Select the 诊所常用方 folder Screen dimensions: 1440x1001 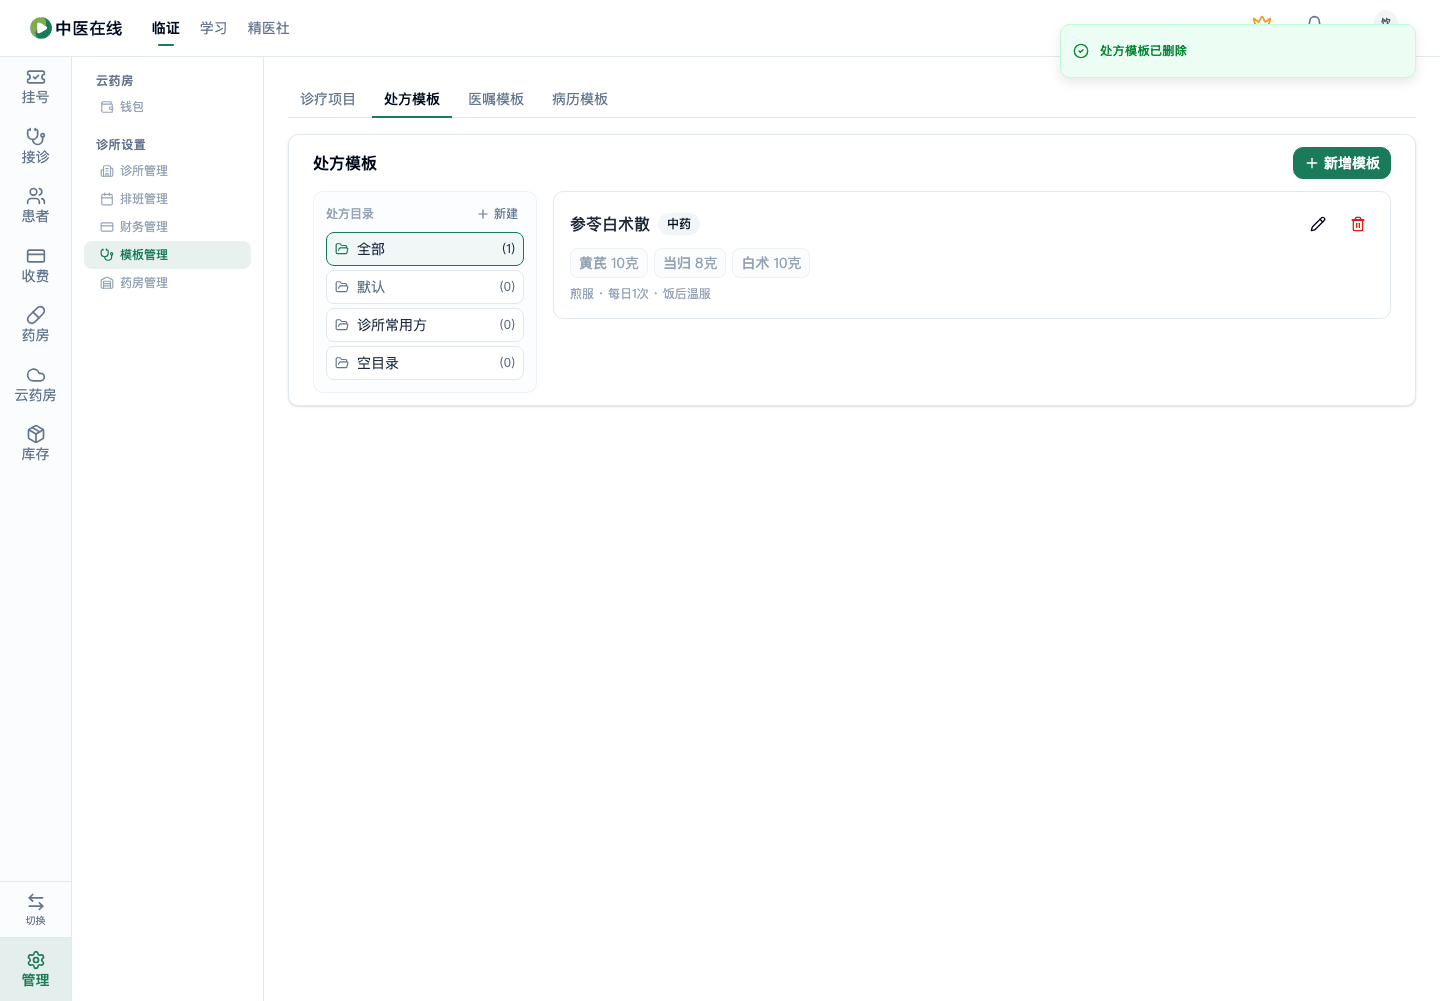(x=425, y=325)
